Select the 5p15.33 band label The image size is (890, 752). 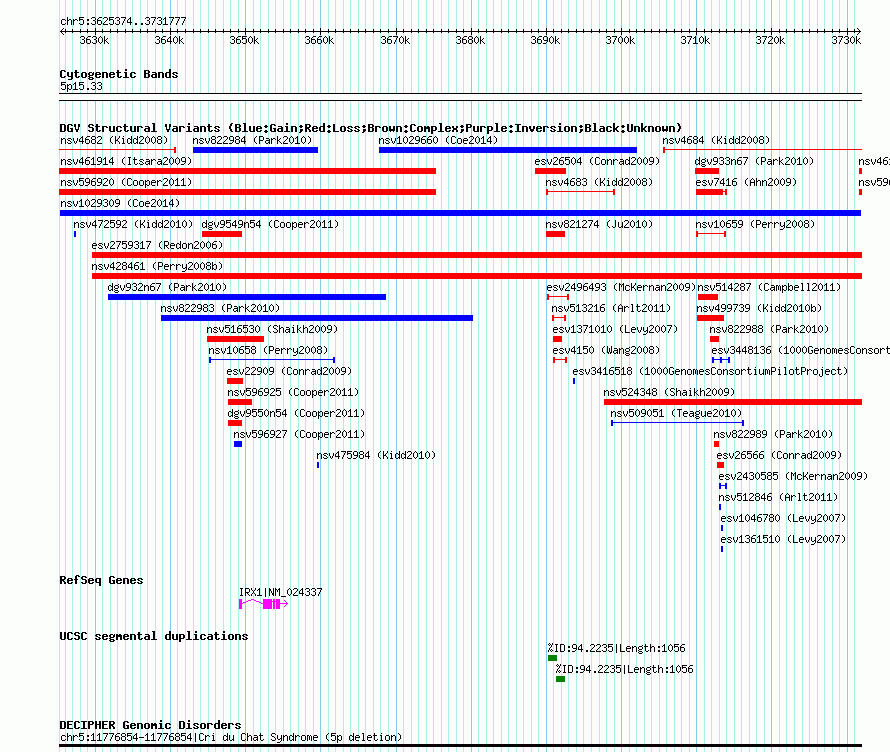click(x=82, y=86)
